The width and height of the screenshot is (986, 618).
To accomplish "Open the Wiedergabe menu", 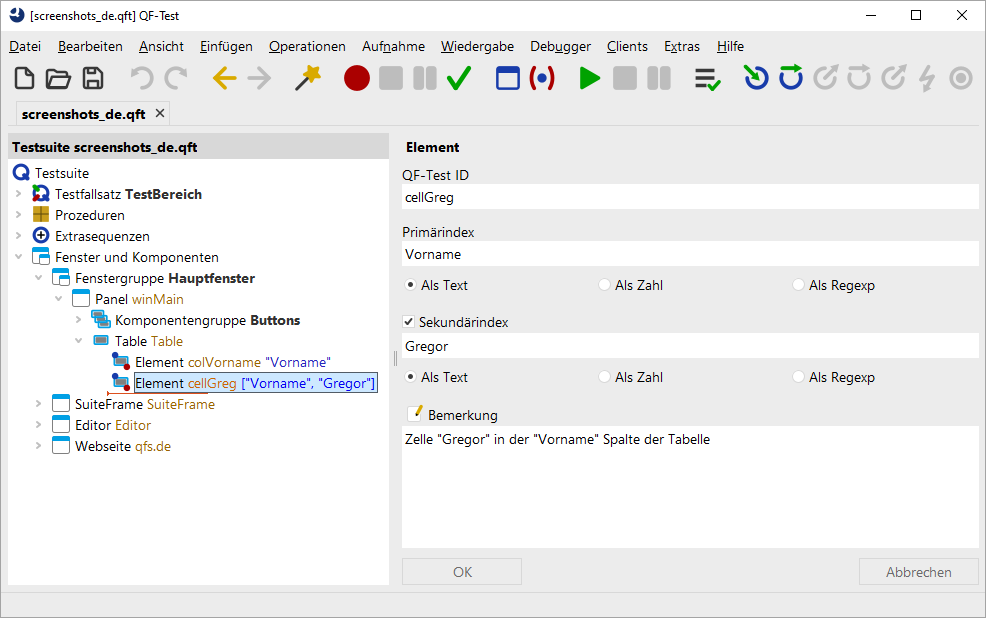I will pos(477,47).
